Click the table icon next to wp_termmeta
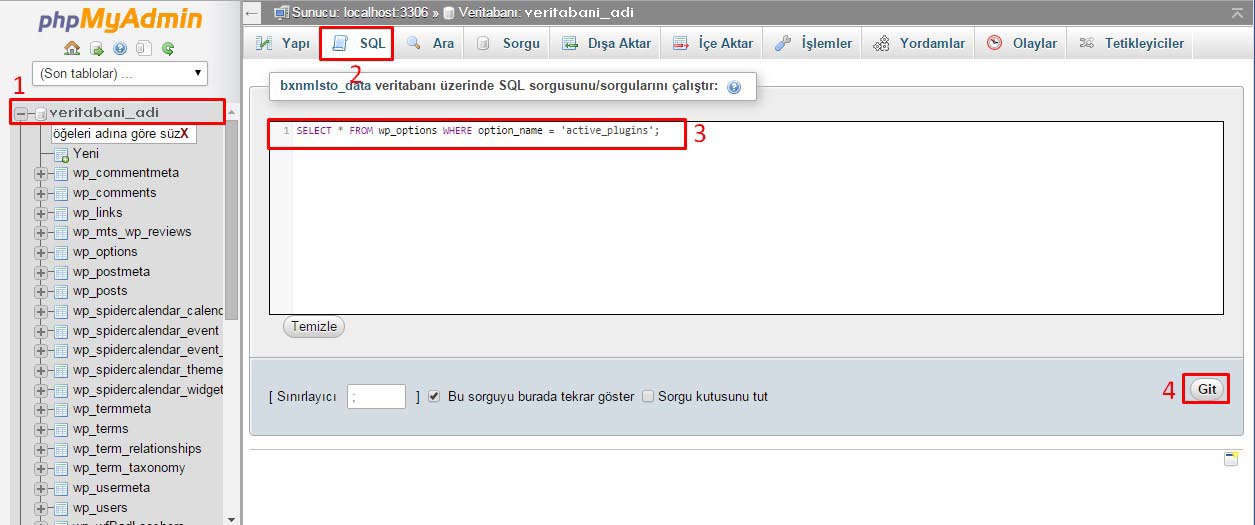This screenshot has width=1255, height=525. [x=61, y=409]
